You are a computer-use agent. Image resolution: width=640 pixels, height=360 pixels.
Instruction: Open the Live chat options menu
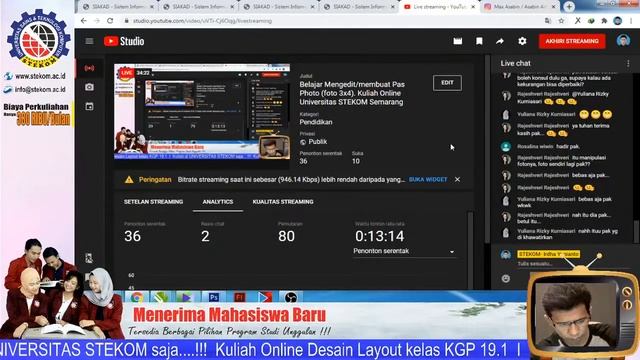[x=628, y=63]
